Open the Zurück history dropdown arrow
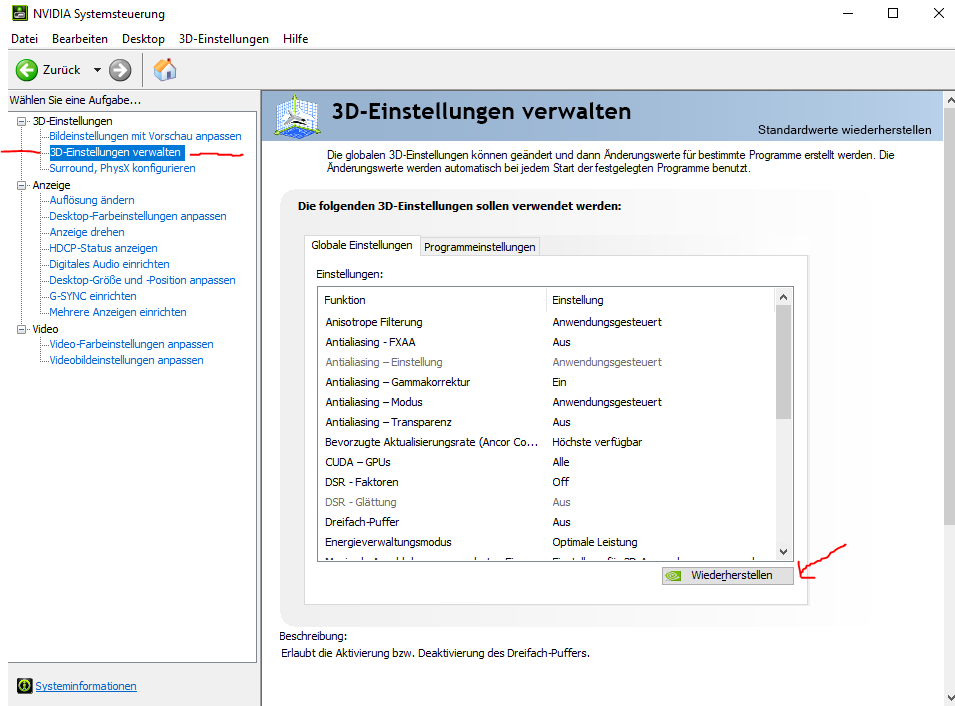 [x=97, y=70]
